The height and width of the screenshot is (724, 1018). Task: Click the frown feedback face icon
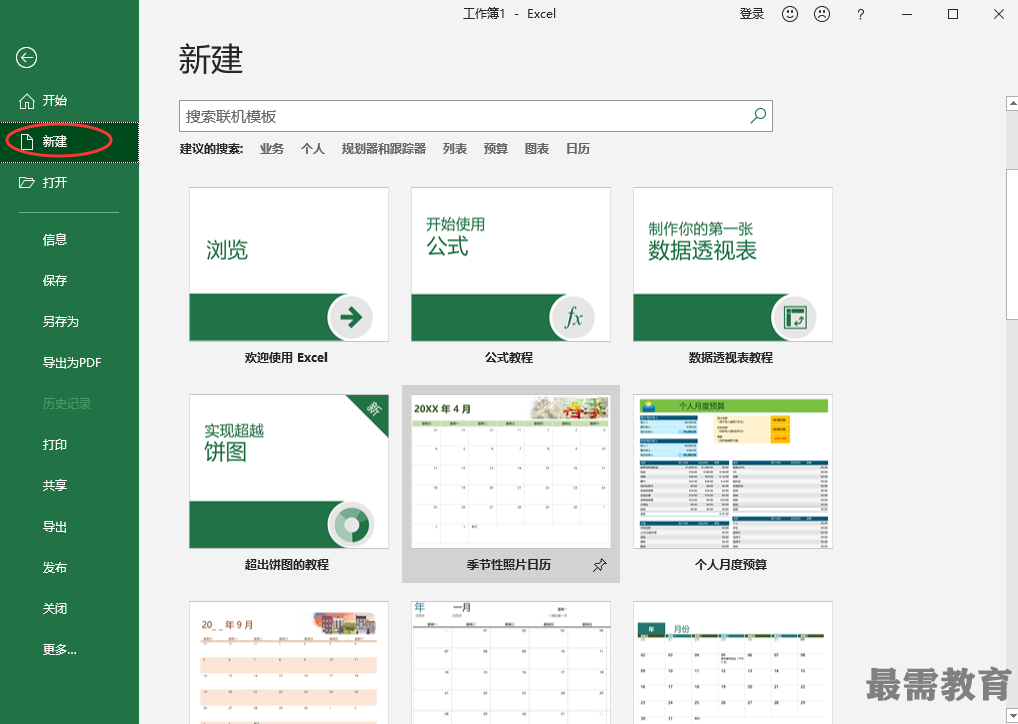[x=822, y=14]
